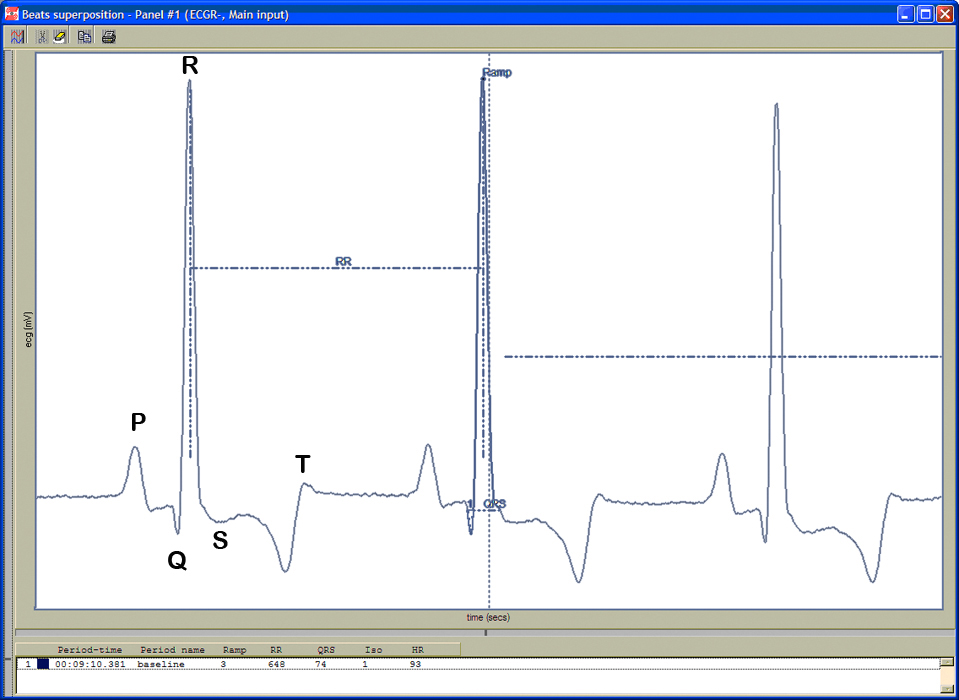Click the scissors cut icon

[43, 37]
